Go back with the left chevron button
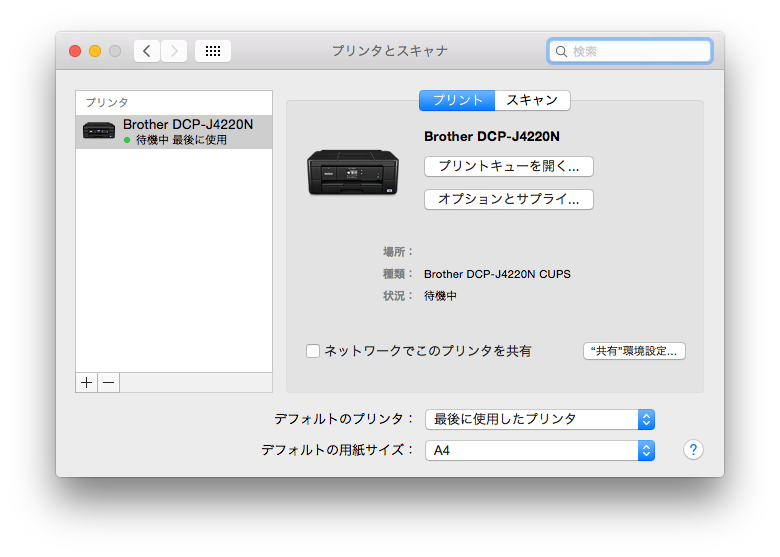Image resolution: width=780 pixels, height=557 pixels. [147, 51]
